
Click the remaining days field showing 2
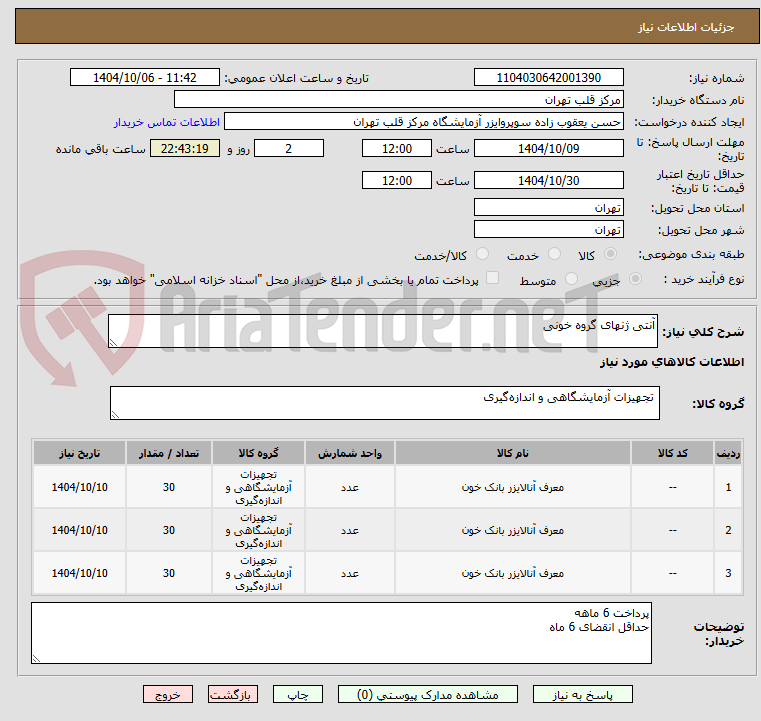[289, 148]
